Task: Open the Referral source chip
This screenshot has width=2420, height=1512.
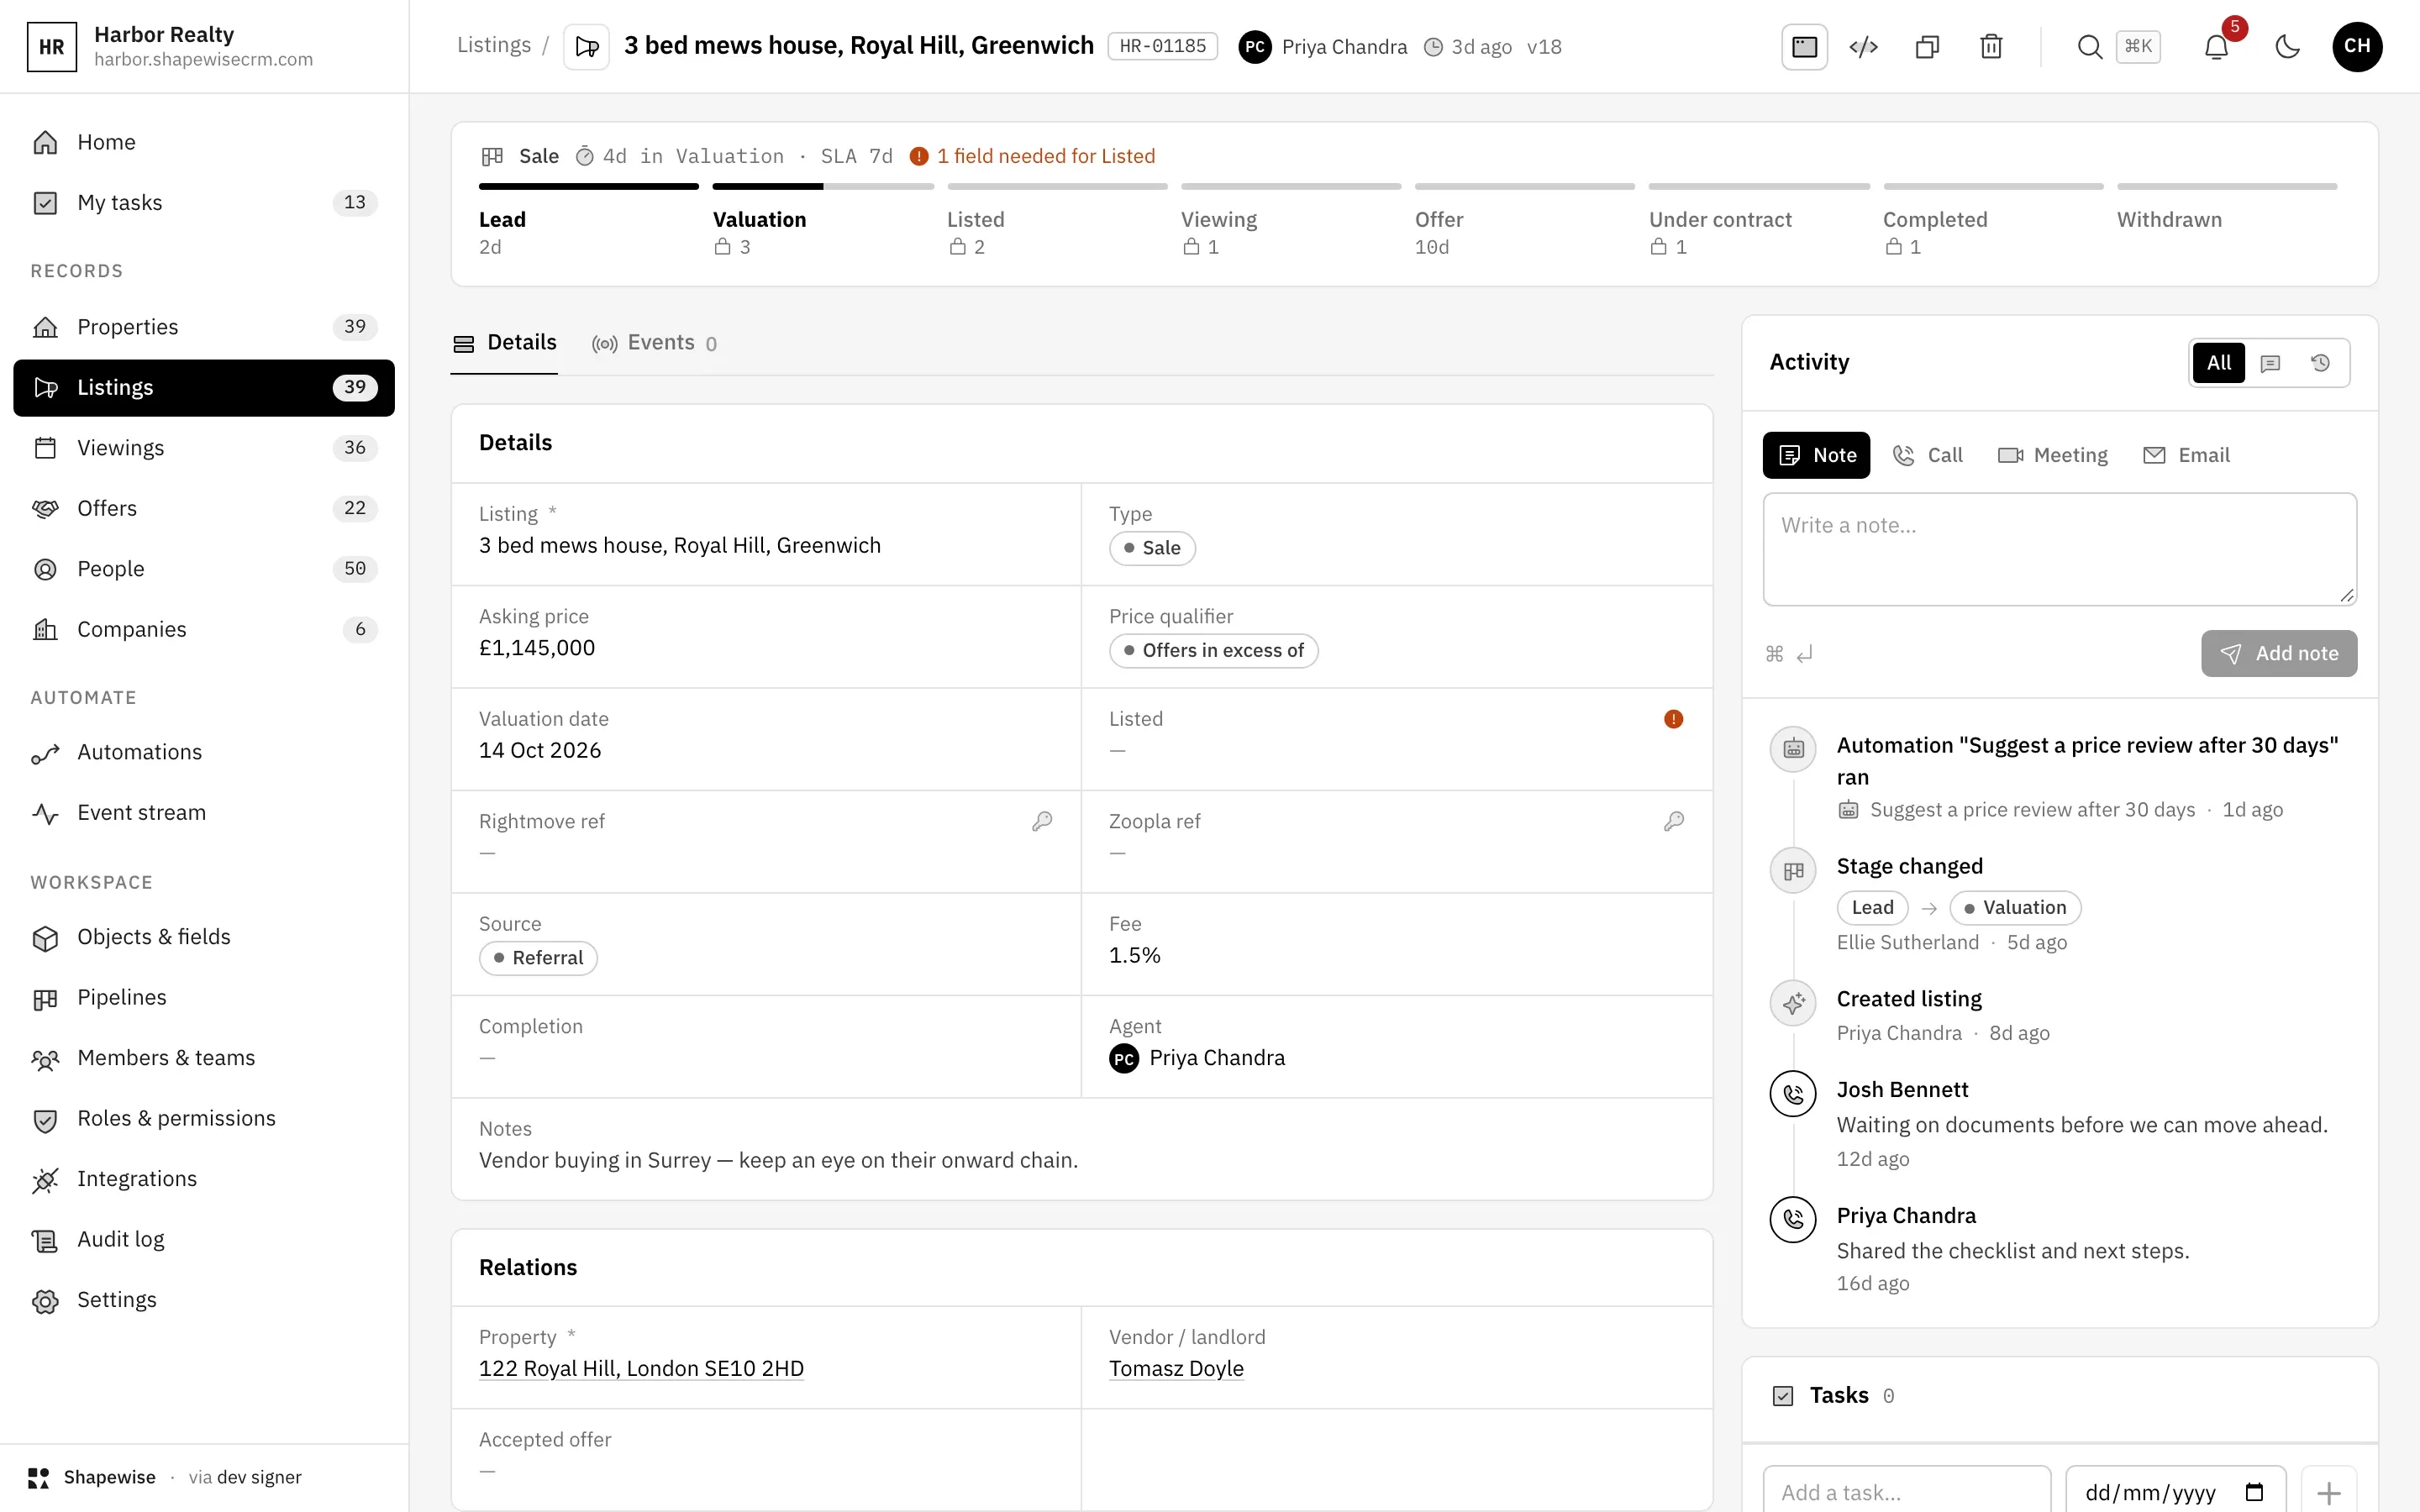Action: [x=538, y=958]
